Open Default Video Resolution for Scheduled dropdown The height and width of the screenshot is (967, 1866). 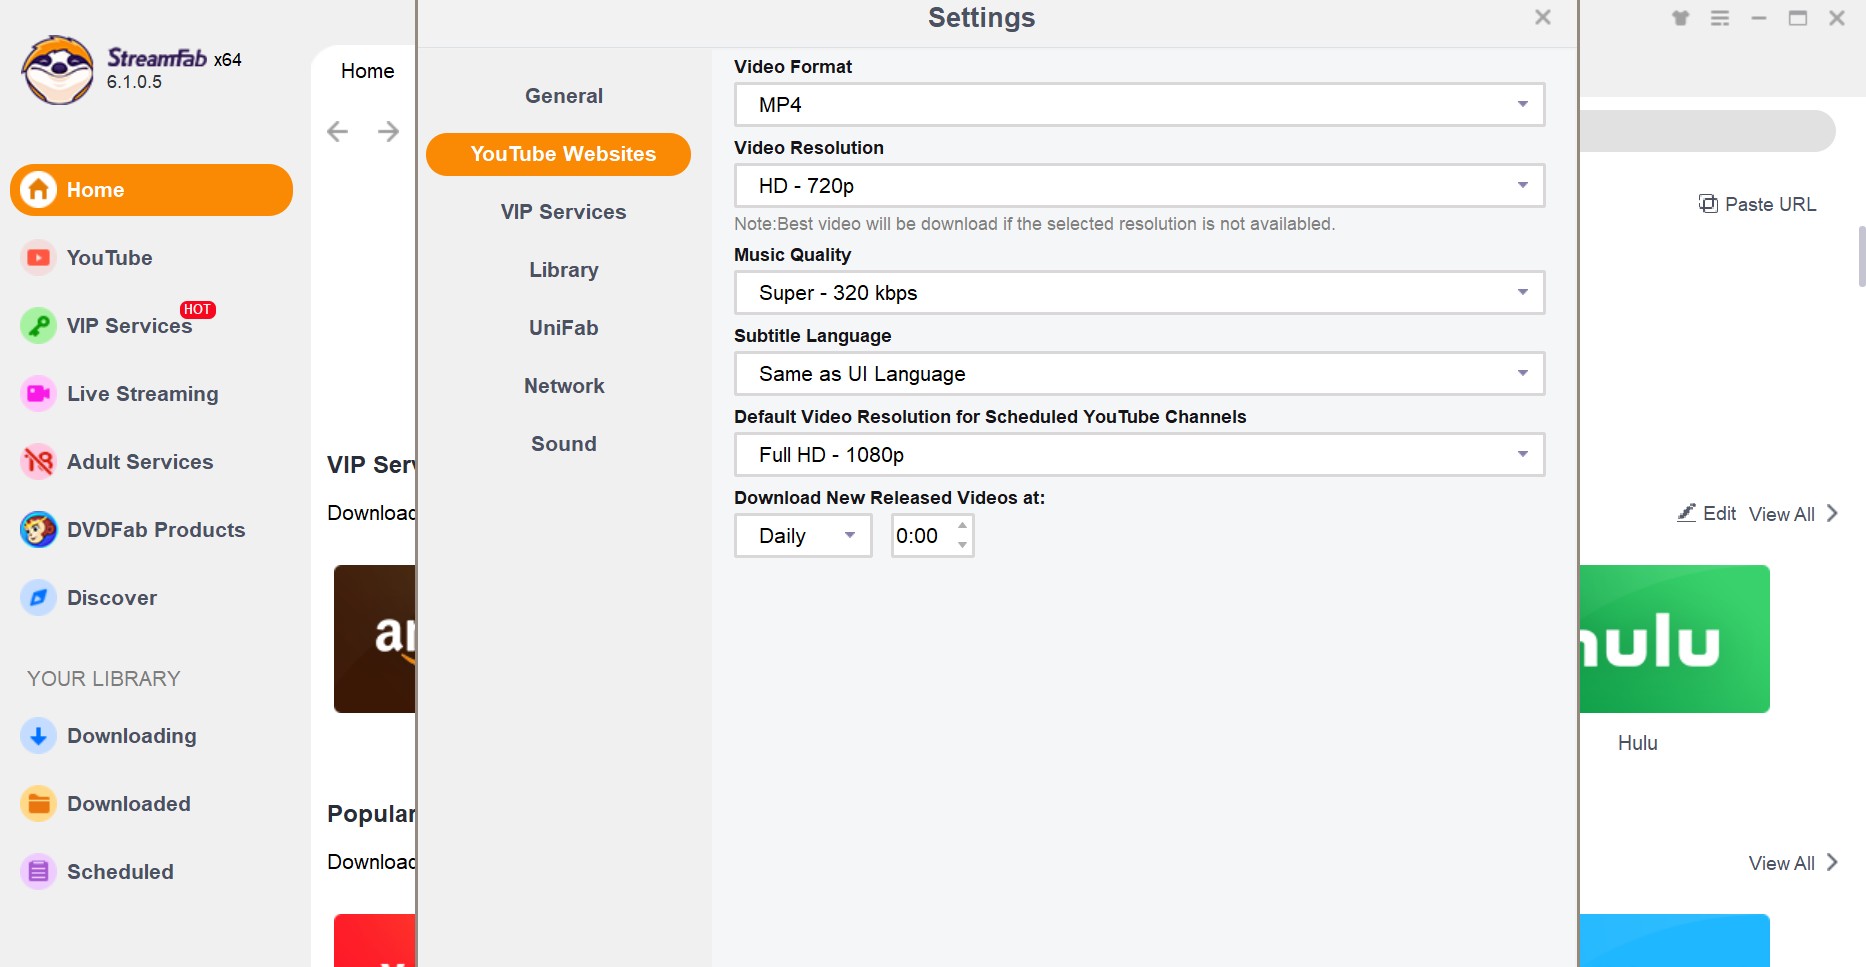(x=1139, y=455)
